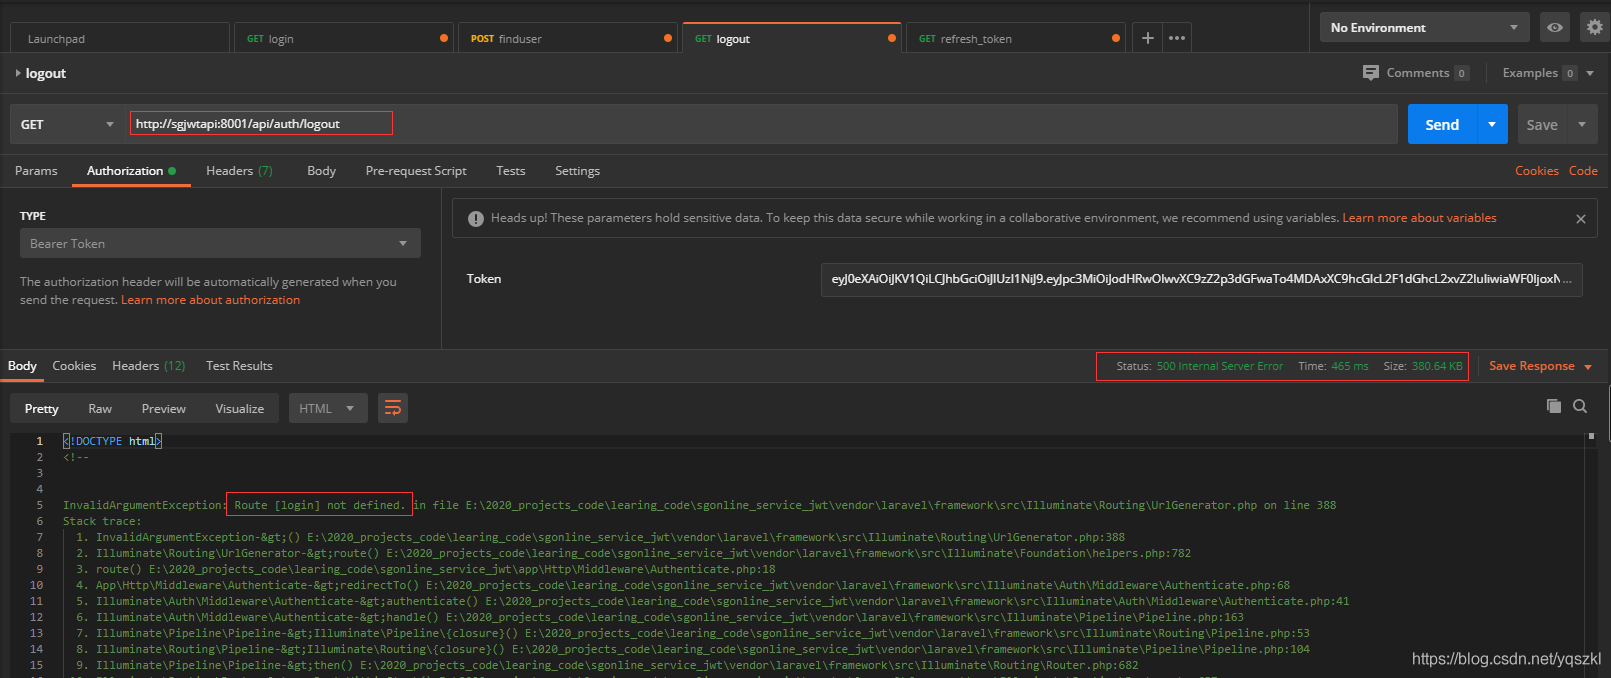This screenshot has width=1611, height=678.
Task: Copy response body to clipboard icon
Action: tap(1553, 406)
